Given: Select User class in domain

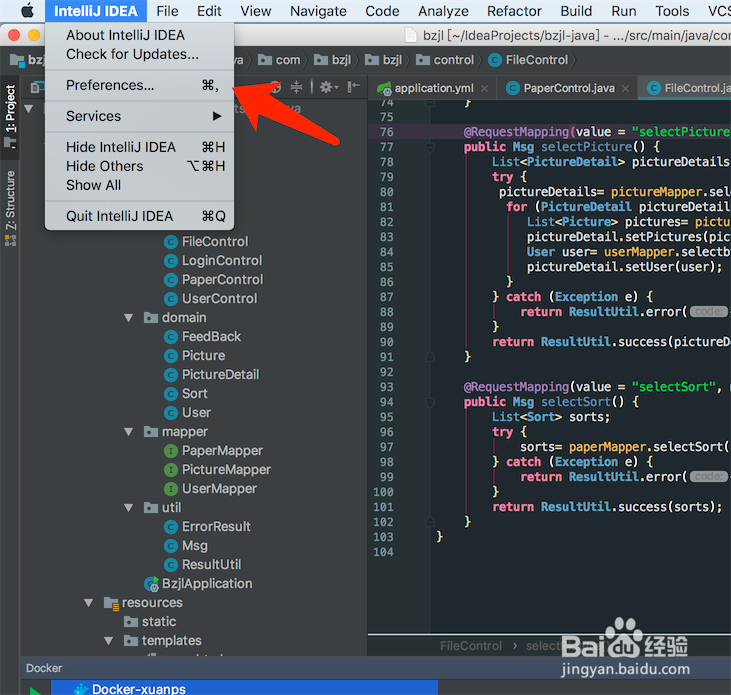Looking at the screenshot, I should pos(187,413).
